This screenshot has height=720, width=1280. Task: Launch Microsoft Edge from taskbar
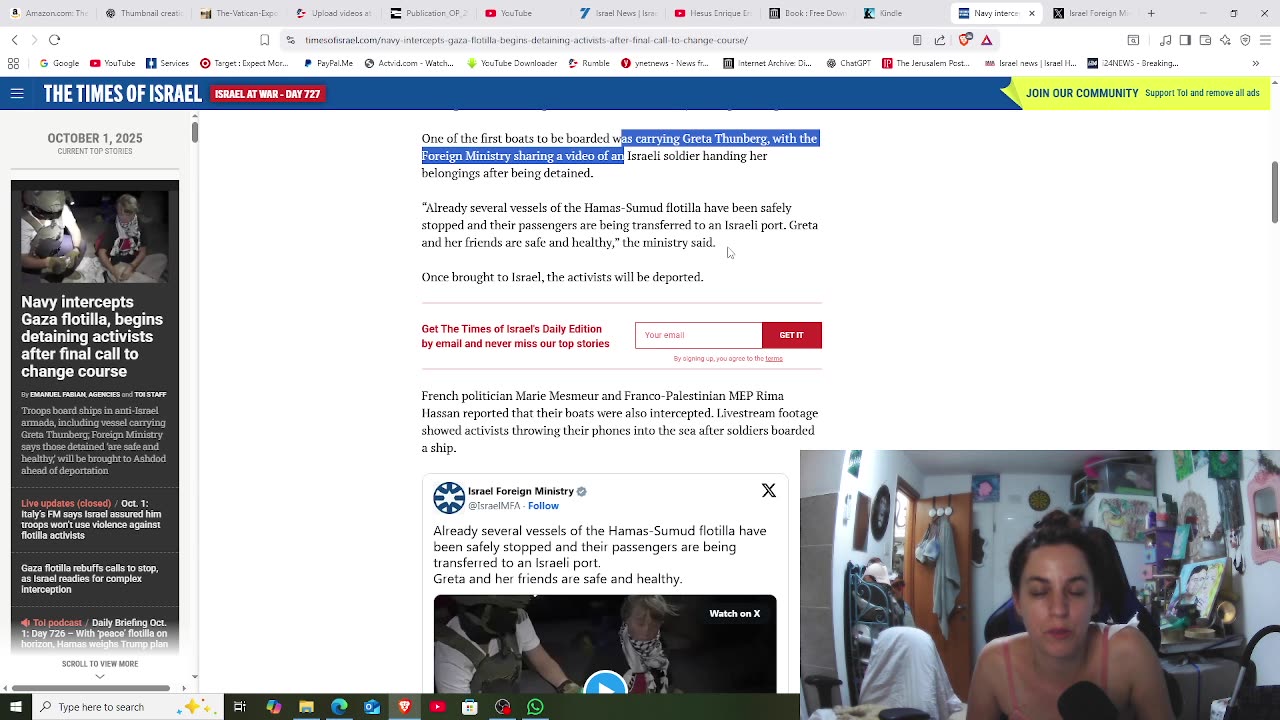click(x=339, y=707)
